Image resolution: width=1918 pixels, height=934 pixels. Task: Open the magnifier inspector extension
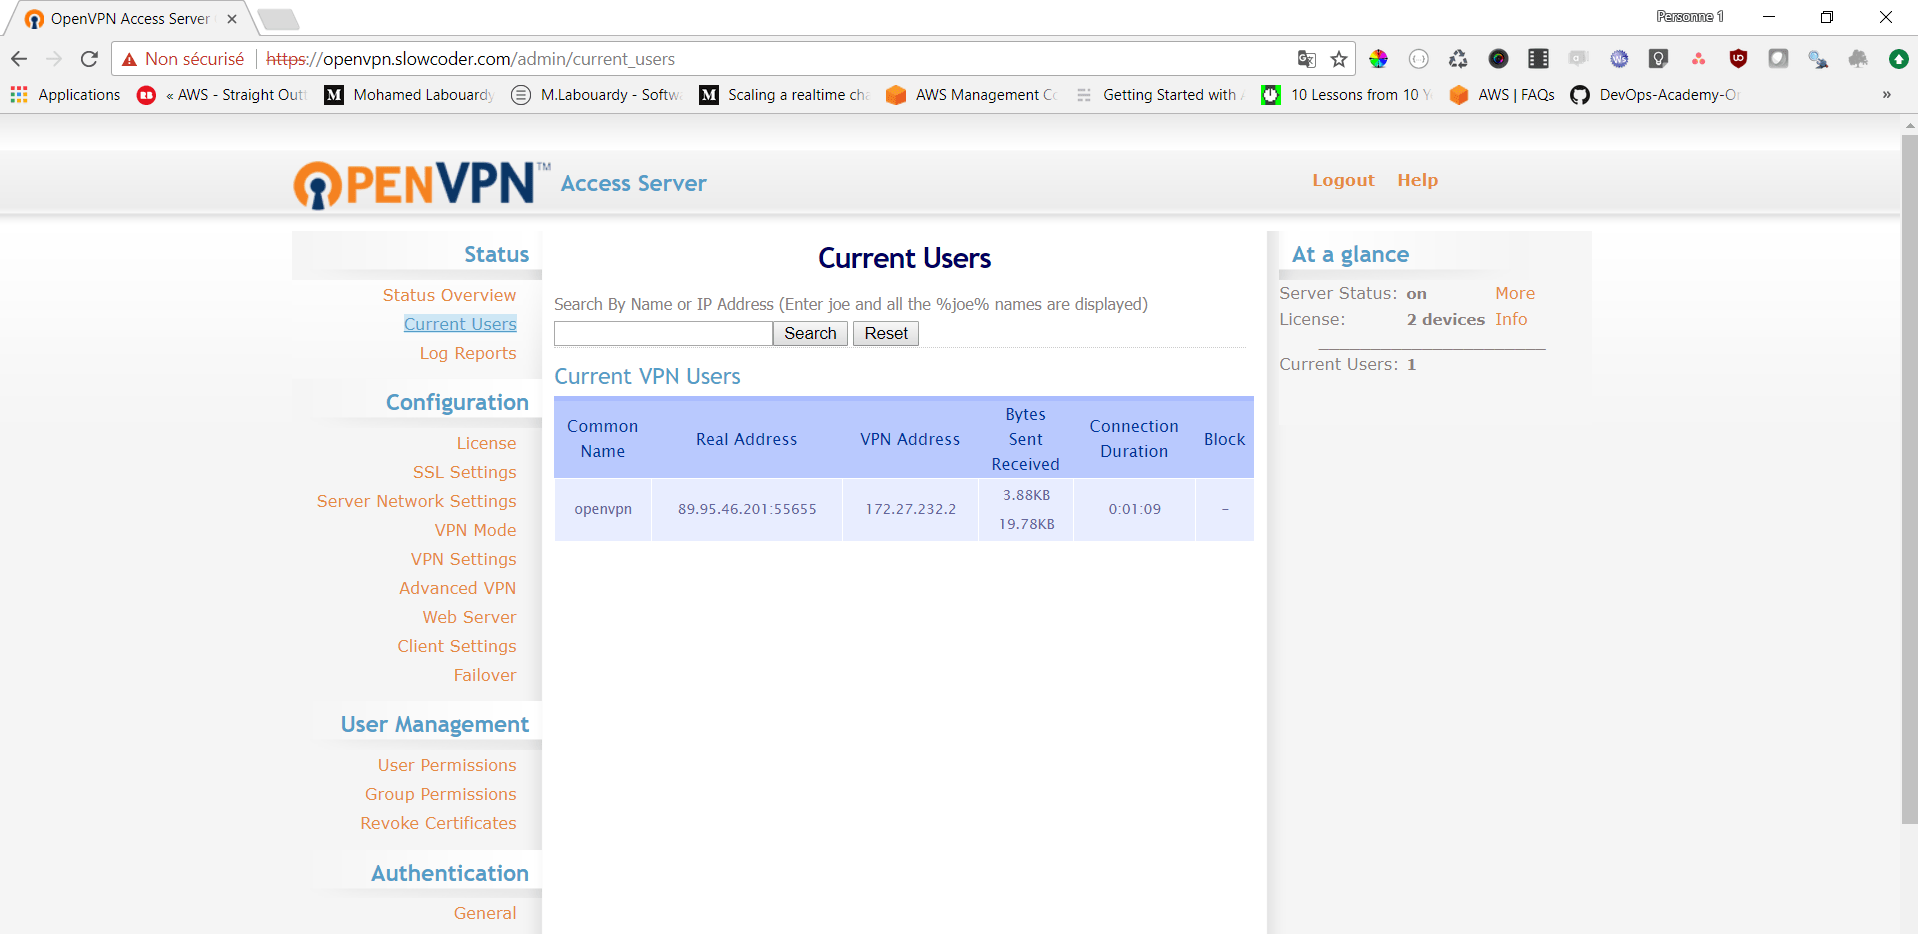(1818, 59)
